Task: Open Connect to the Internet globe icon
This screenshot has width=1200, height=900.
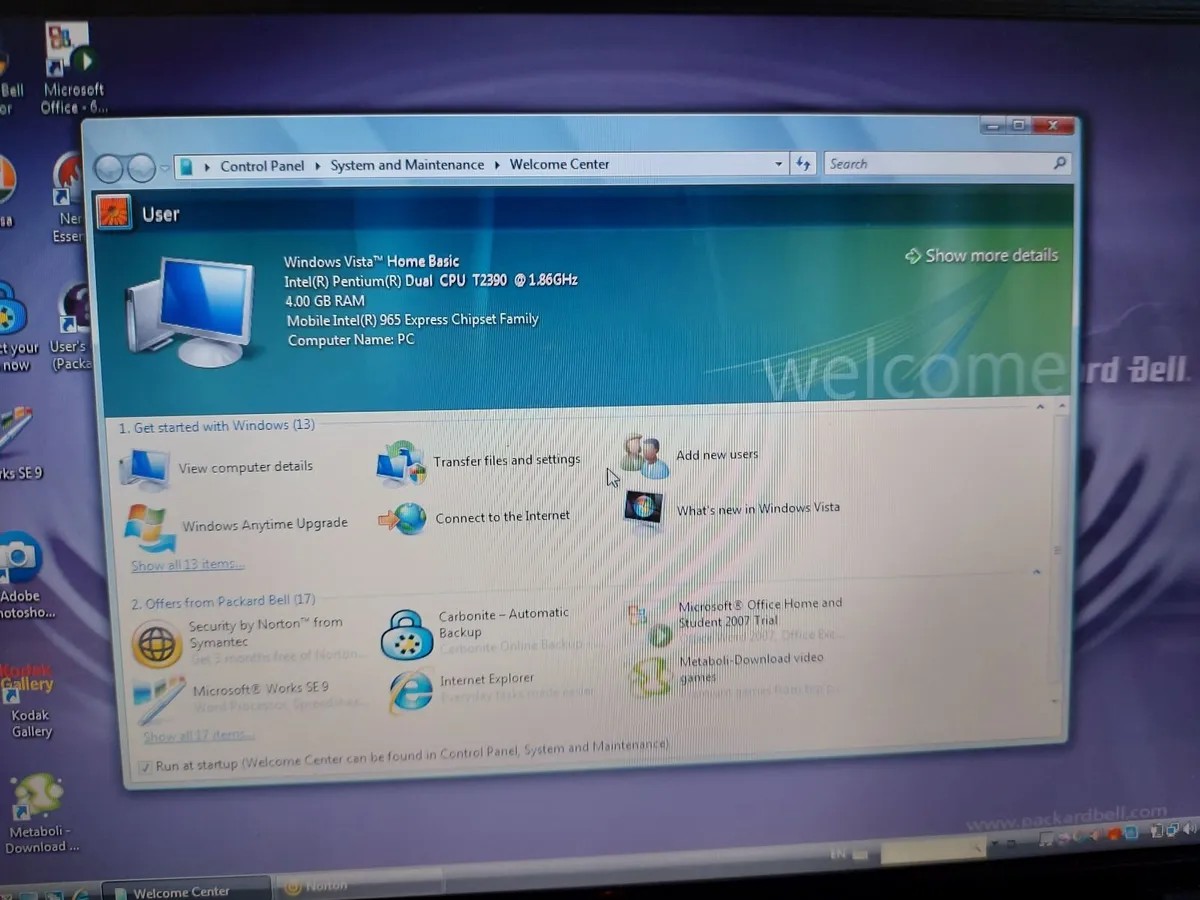Action: (x=403, y=518)
